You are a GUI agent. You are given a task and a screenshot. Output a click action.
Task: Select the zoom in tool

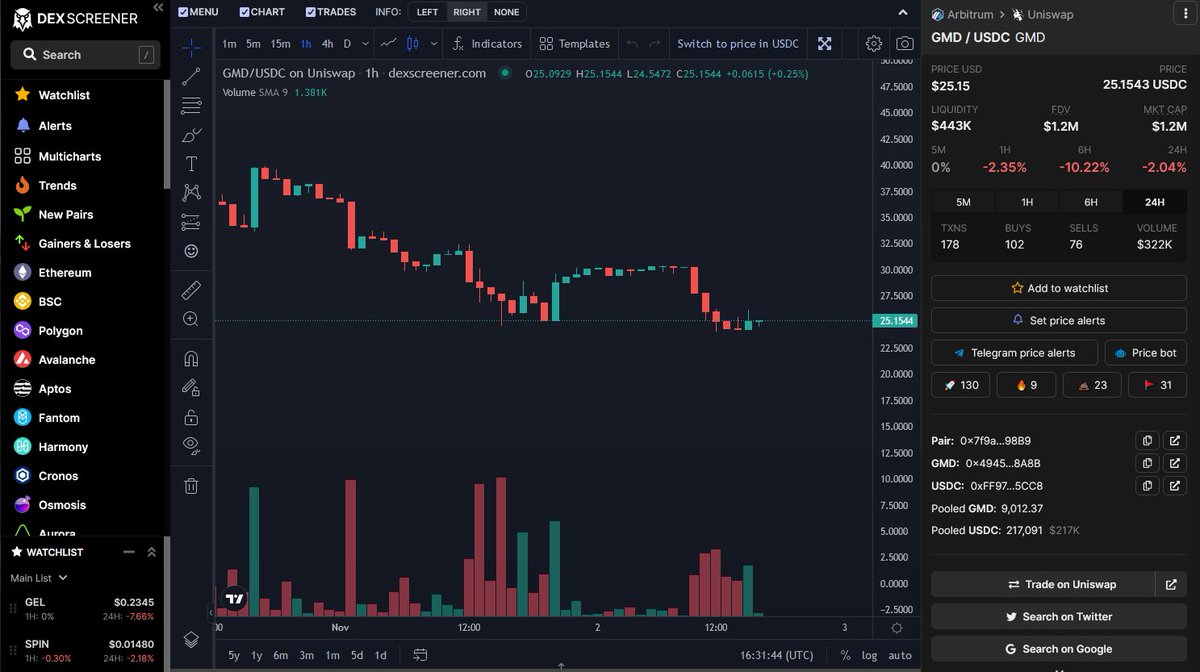pos(191,319)
